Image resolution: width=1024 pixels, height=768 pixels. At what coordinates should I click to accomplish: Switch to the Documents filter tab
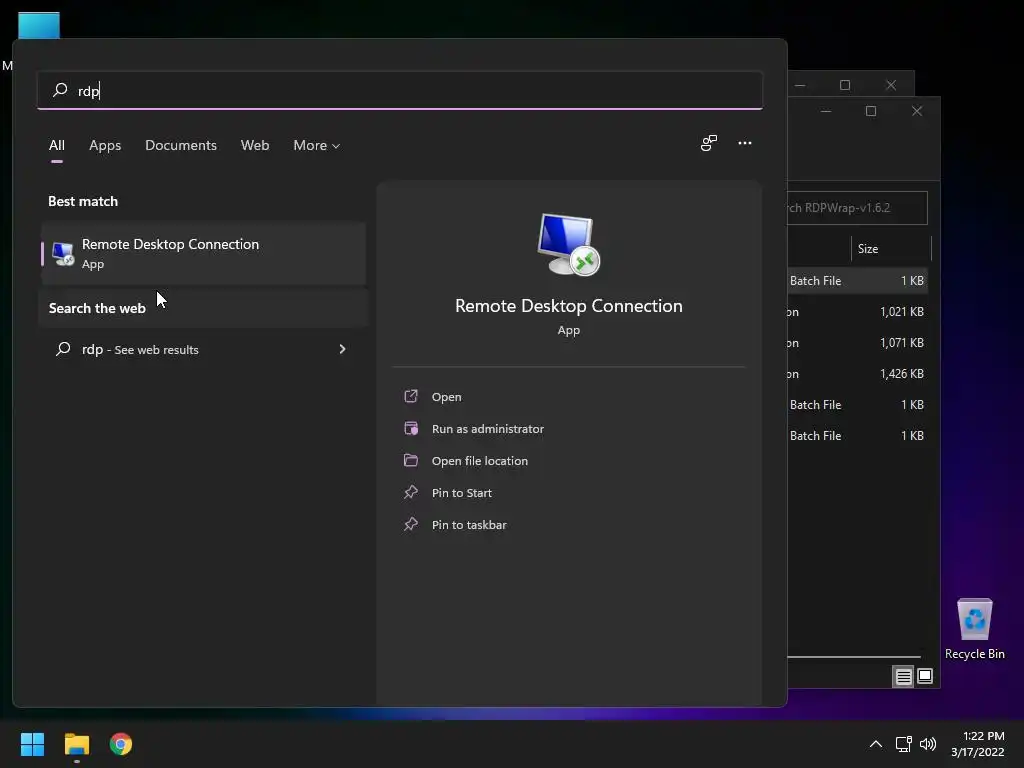(181, 145)
